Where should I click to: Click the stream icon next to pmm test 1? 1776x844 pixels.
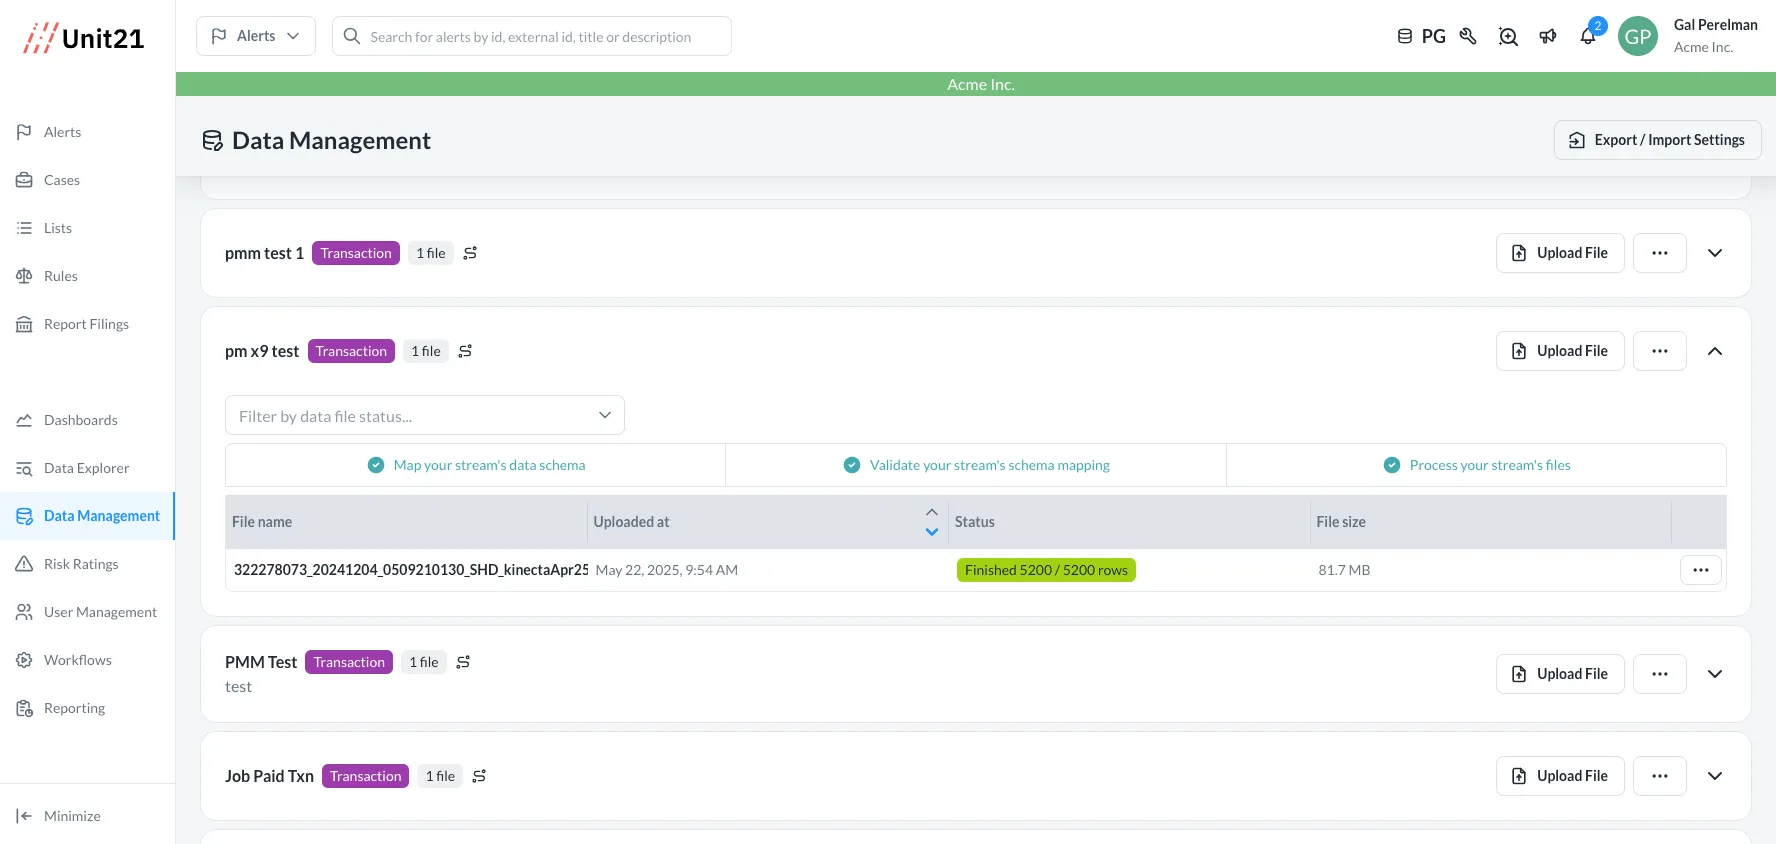(x=470, y=253)
